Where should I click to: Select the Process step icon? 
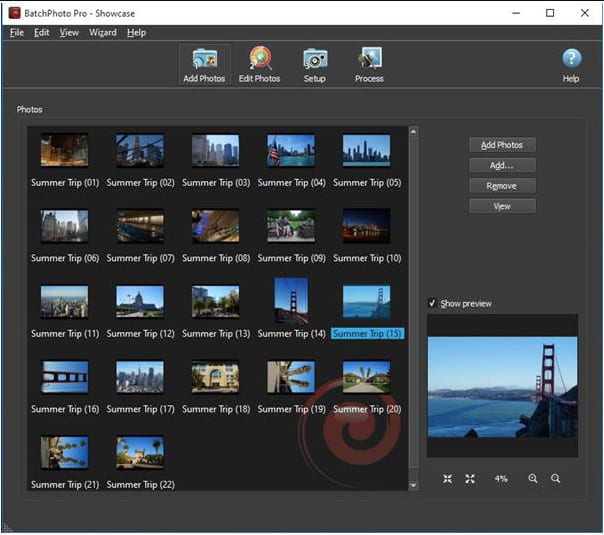[x=369, y=64]
